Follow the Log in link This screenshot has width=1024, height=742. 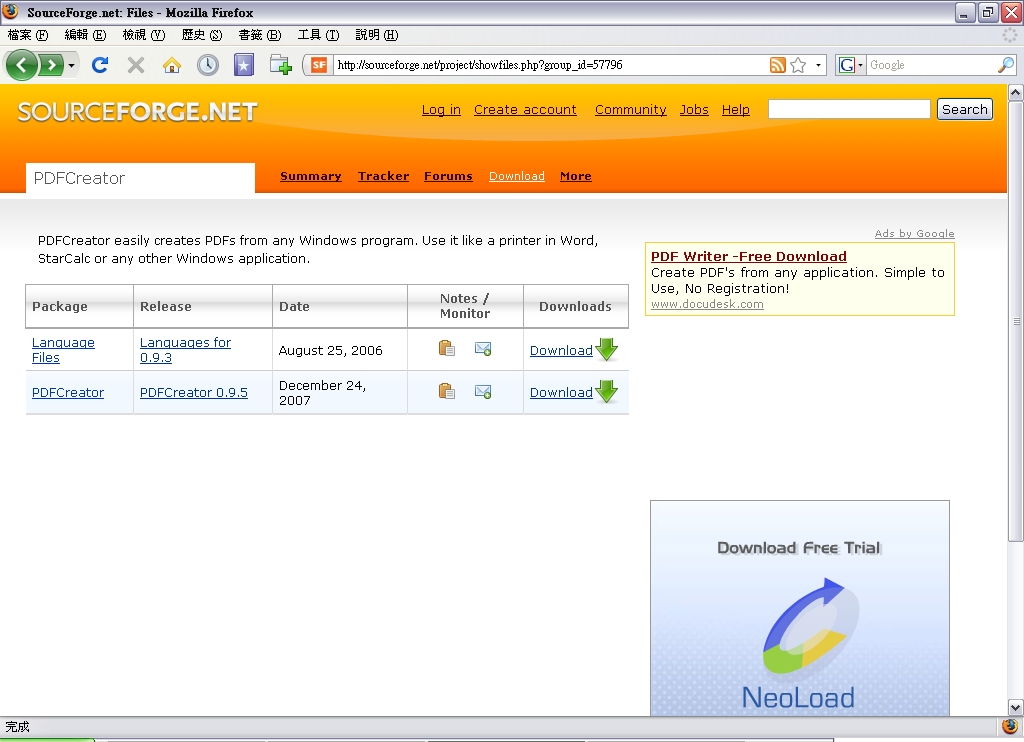pos(441,110)
